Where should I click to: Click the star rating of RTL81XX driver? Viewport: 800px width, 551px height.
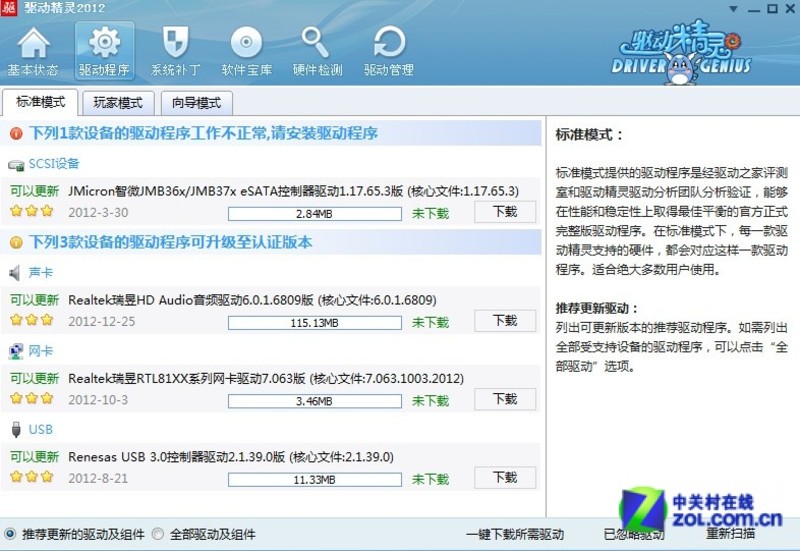point(32,398)
